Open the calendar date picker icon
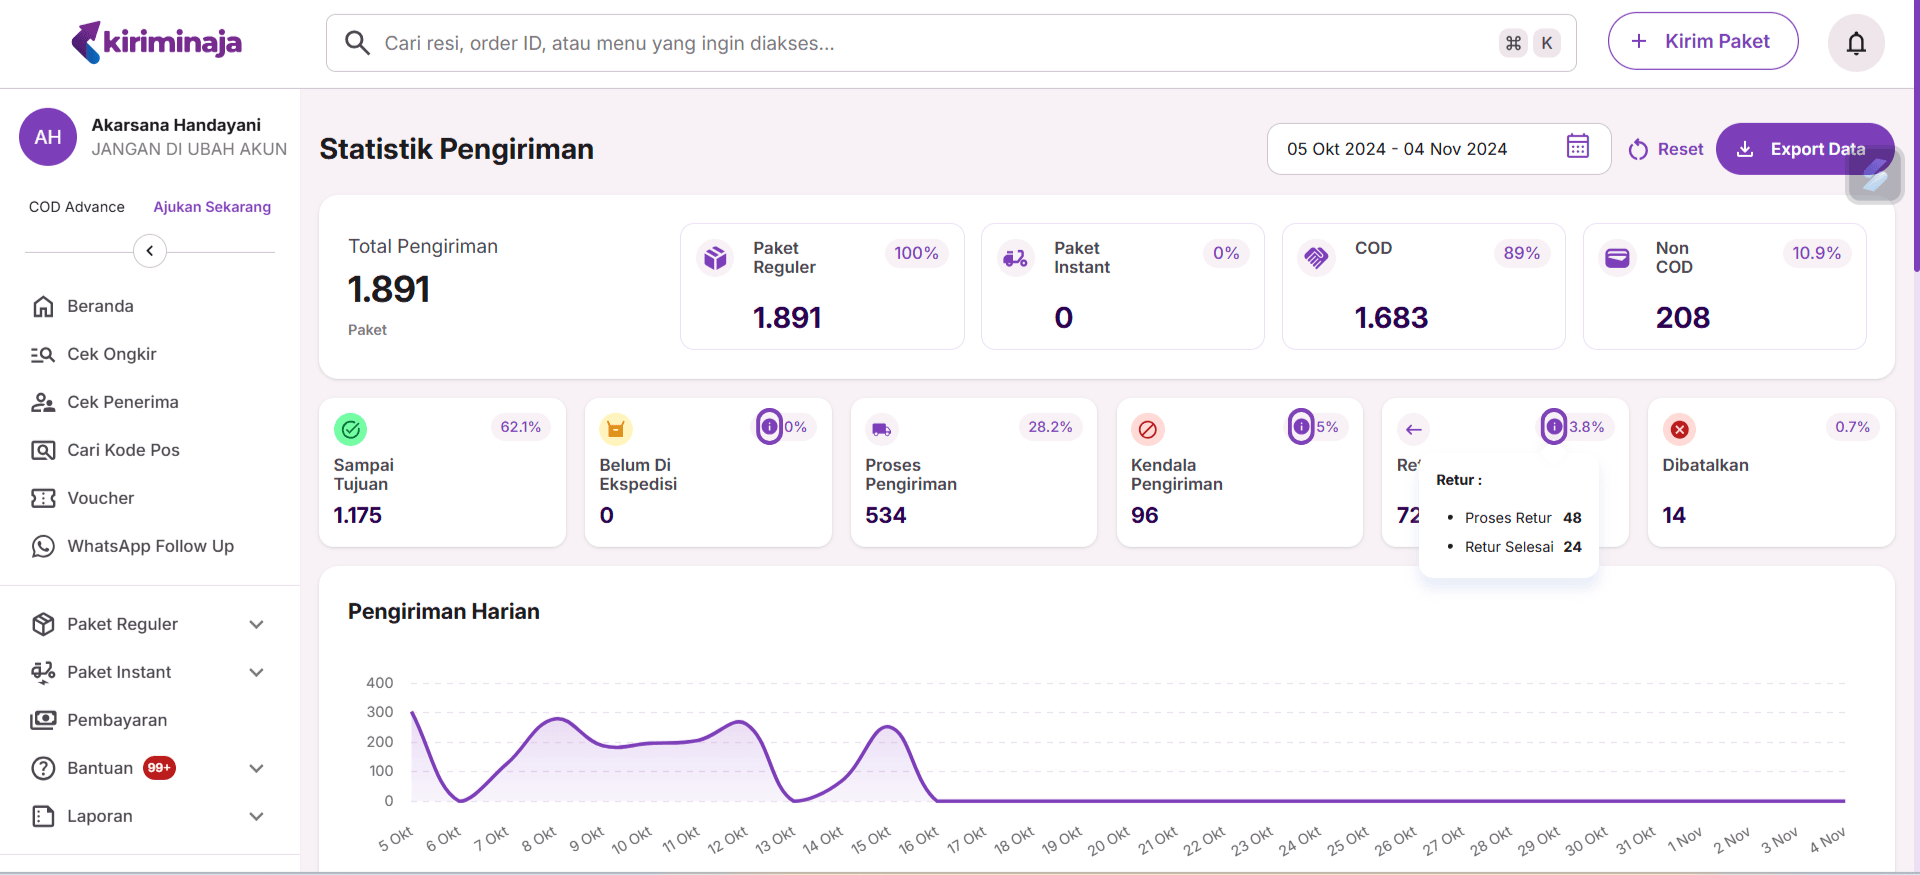The image size is (1920, 875). [x=1577, y=146]
